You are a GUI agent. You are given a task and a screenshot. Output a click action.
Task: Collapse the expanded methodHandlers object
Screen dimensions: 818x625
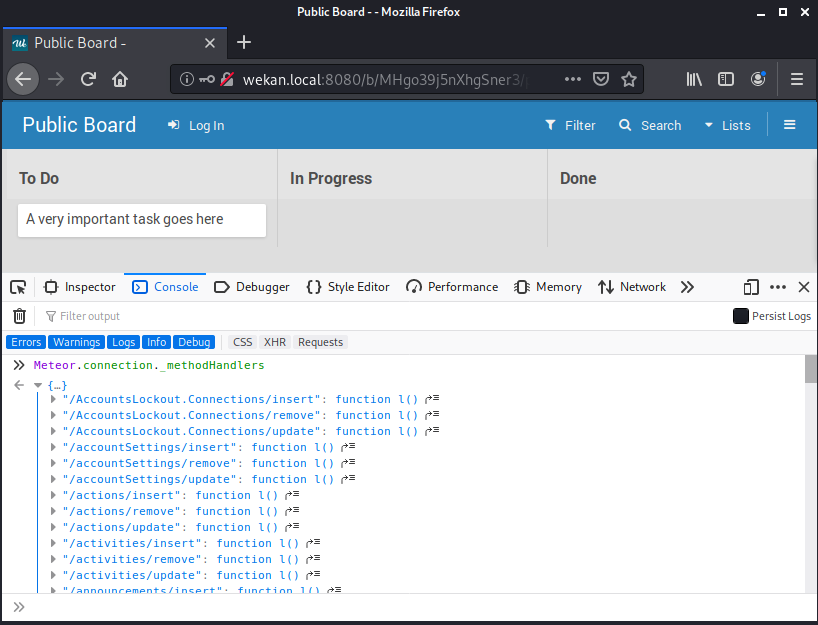tap(37, 385)
